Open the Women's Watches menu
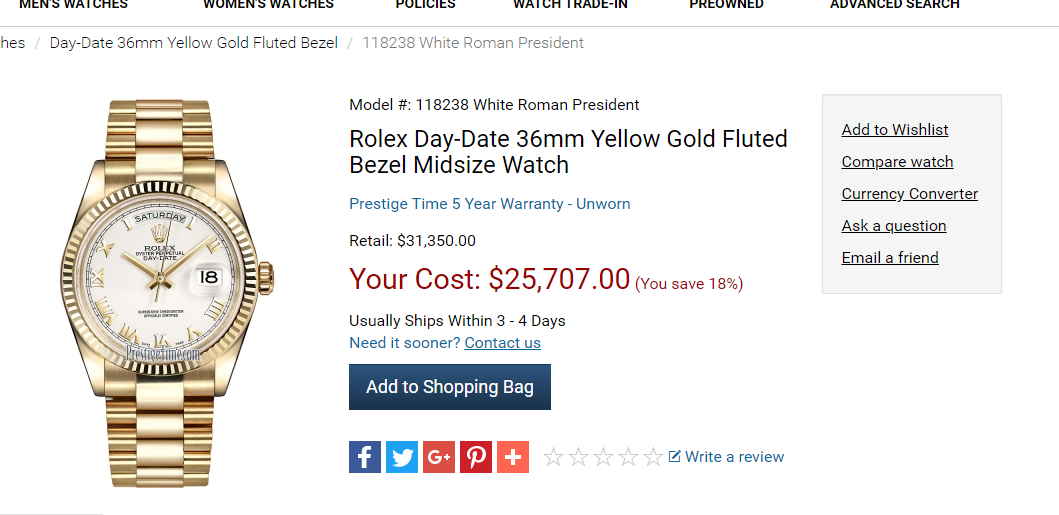The width and height of the screenshot is (1059, 515). point(269,5)
